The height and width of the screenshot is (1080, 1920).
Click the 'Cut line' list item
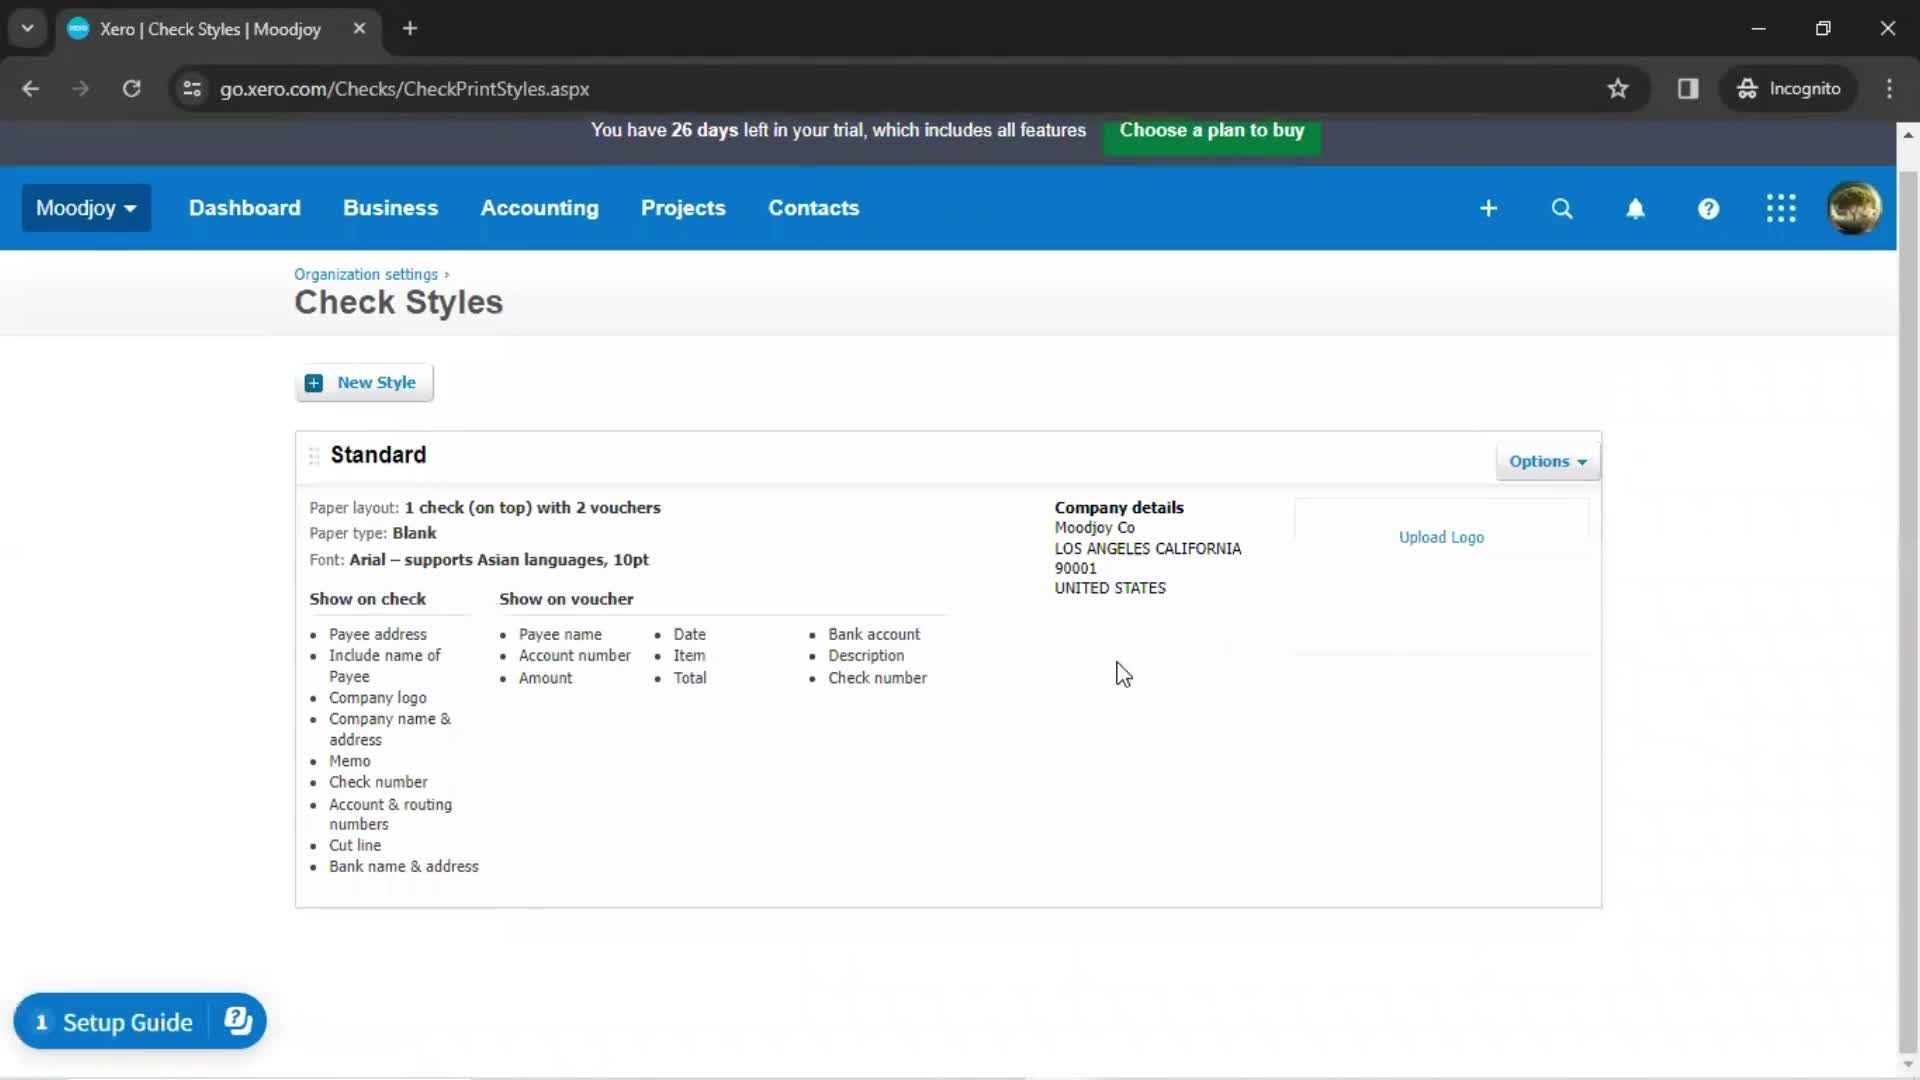tap(355, 846)
